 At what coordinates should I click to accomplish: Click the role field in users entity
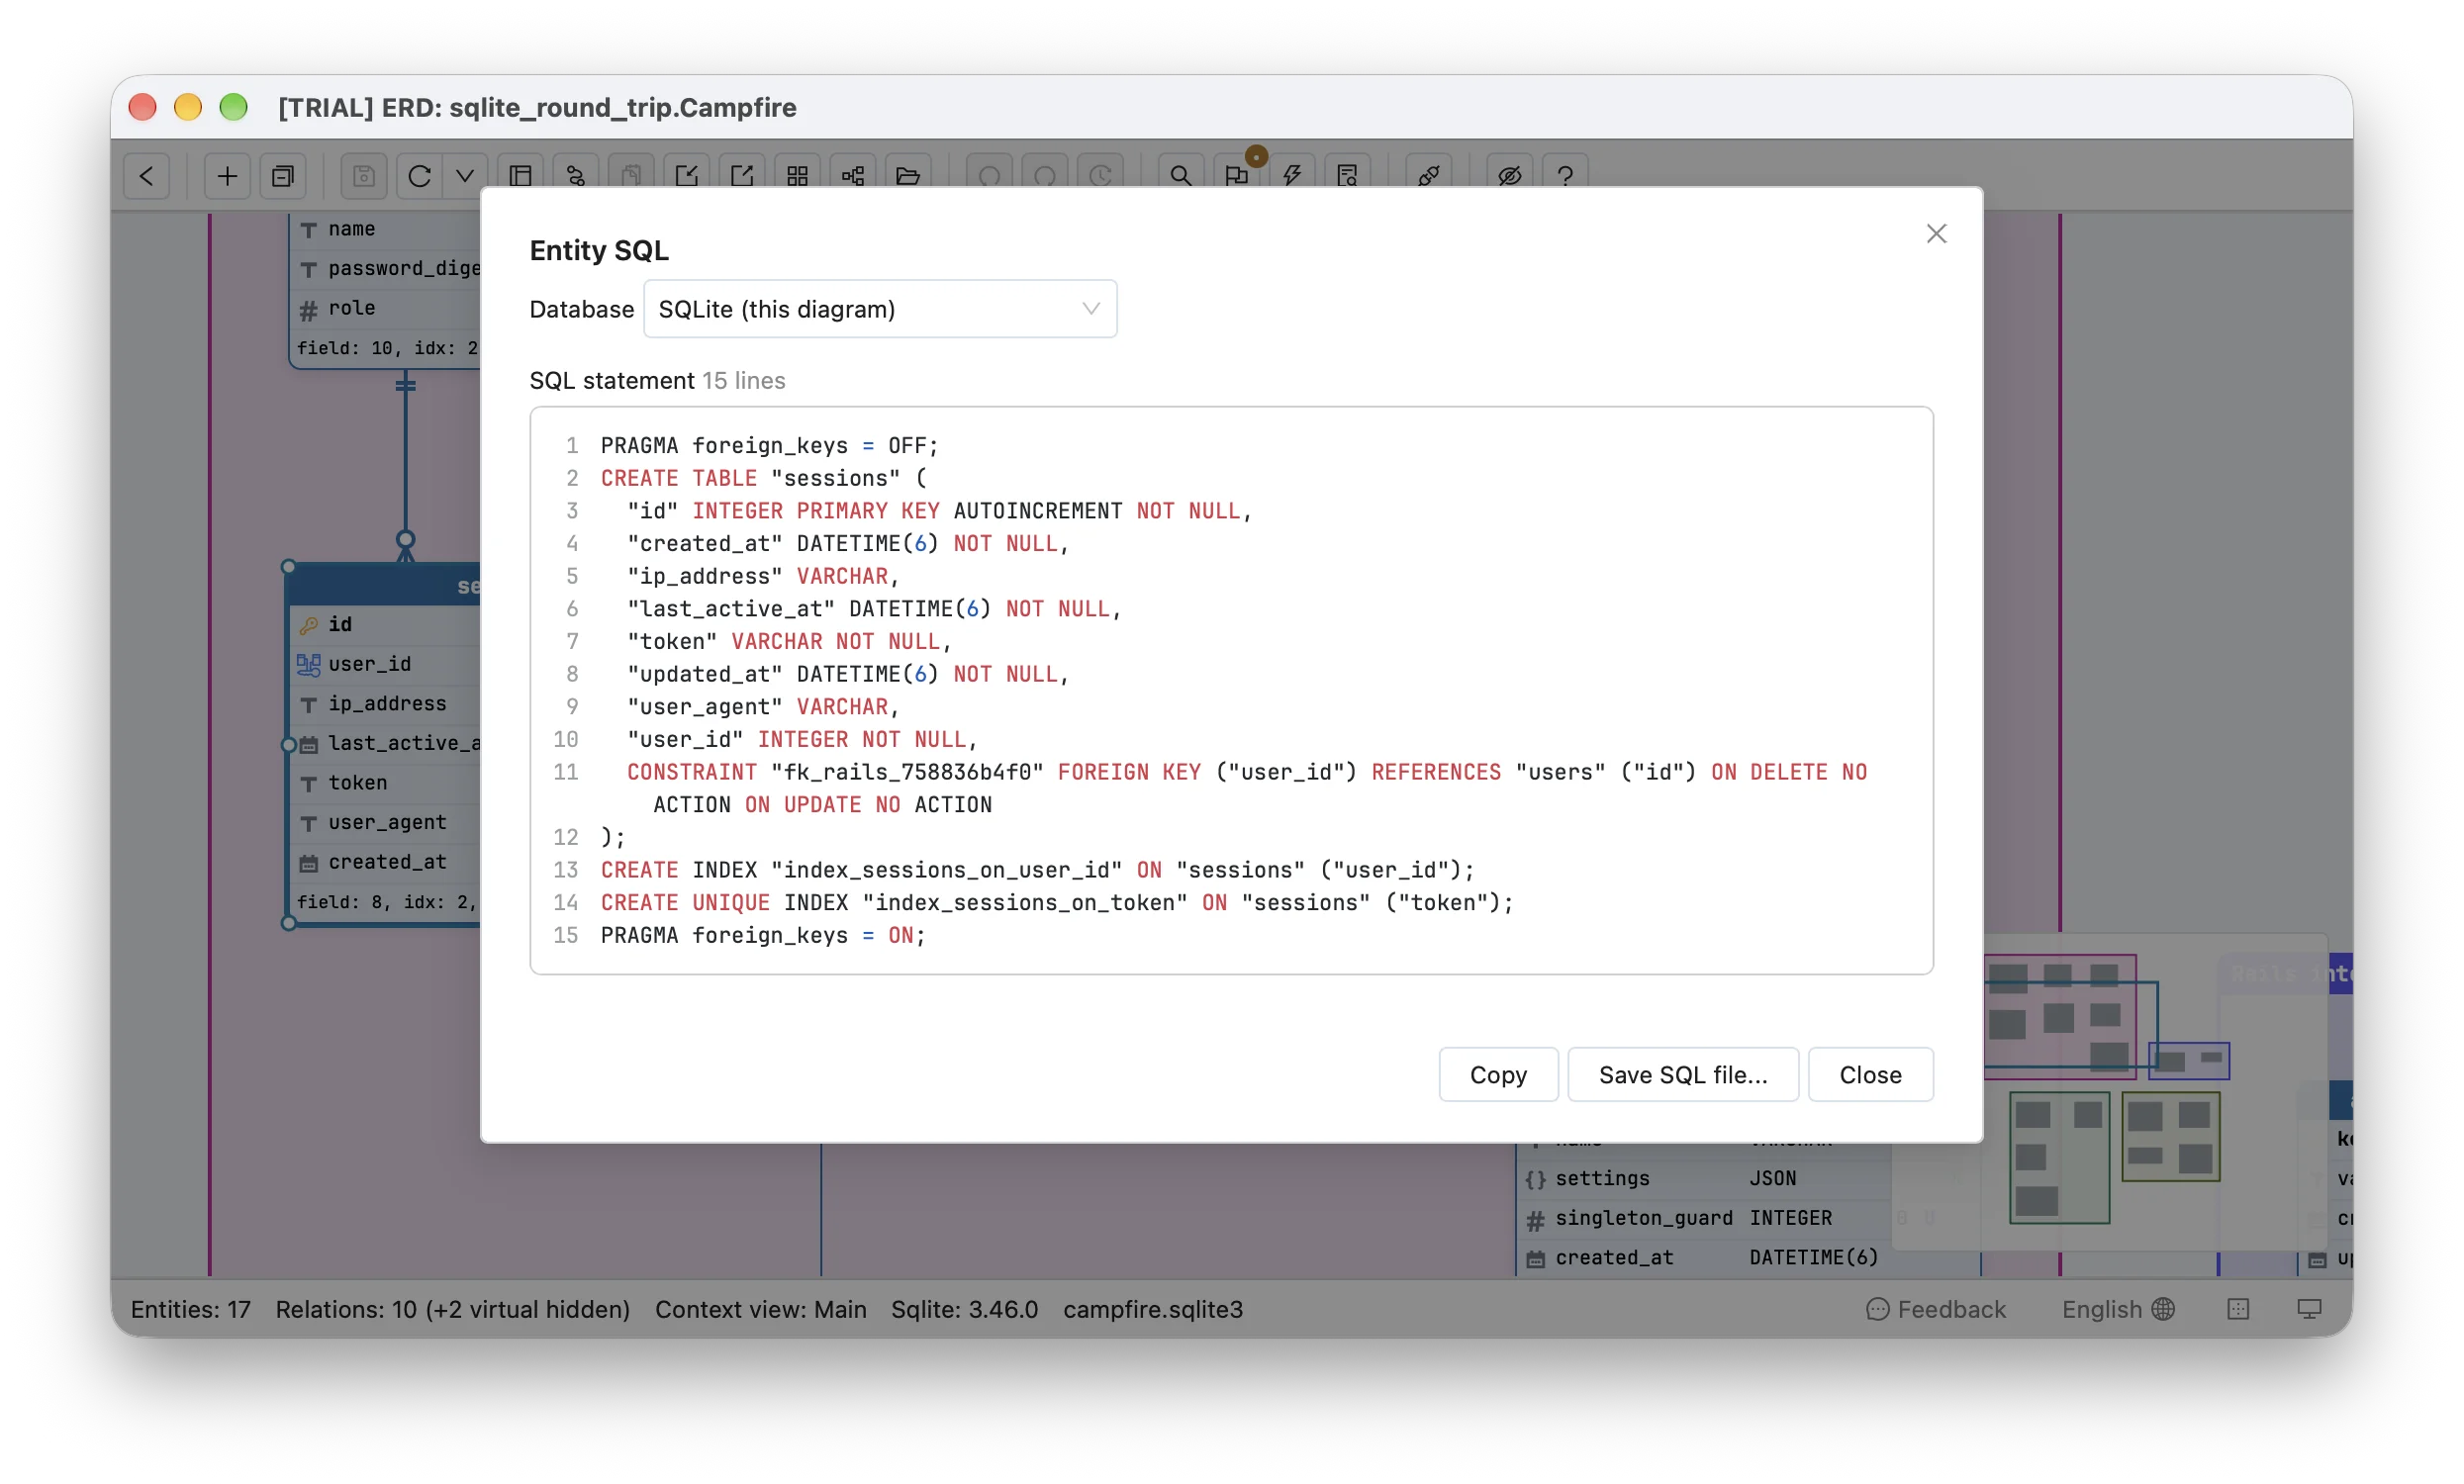pos(386,308)
